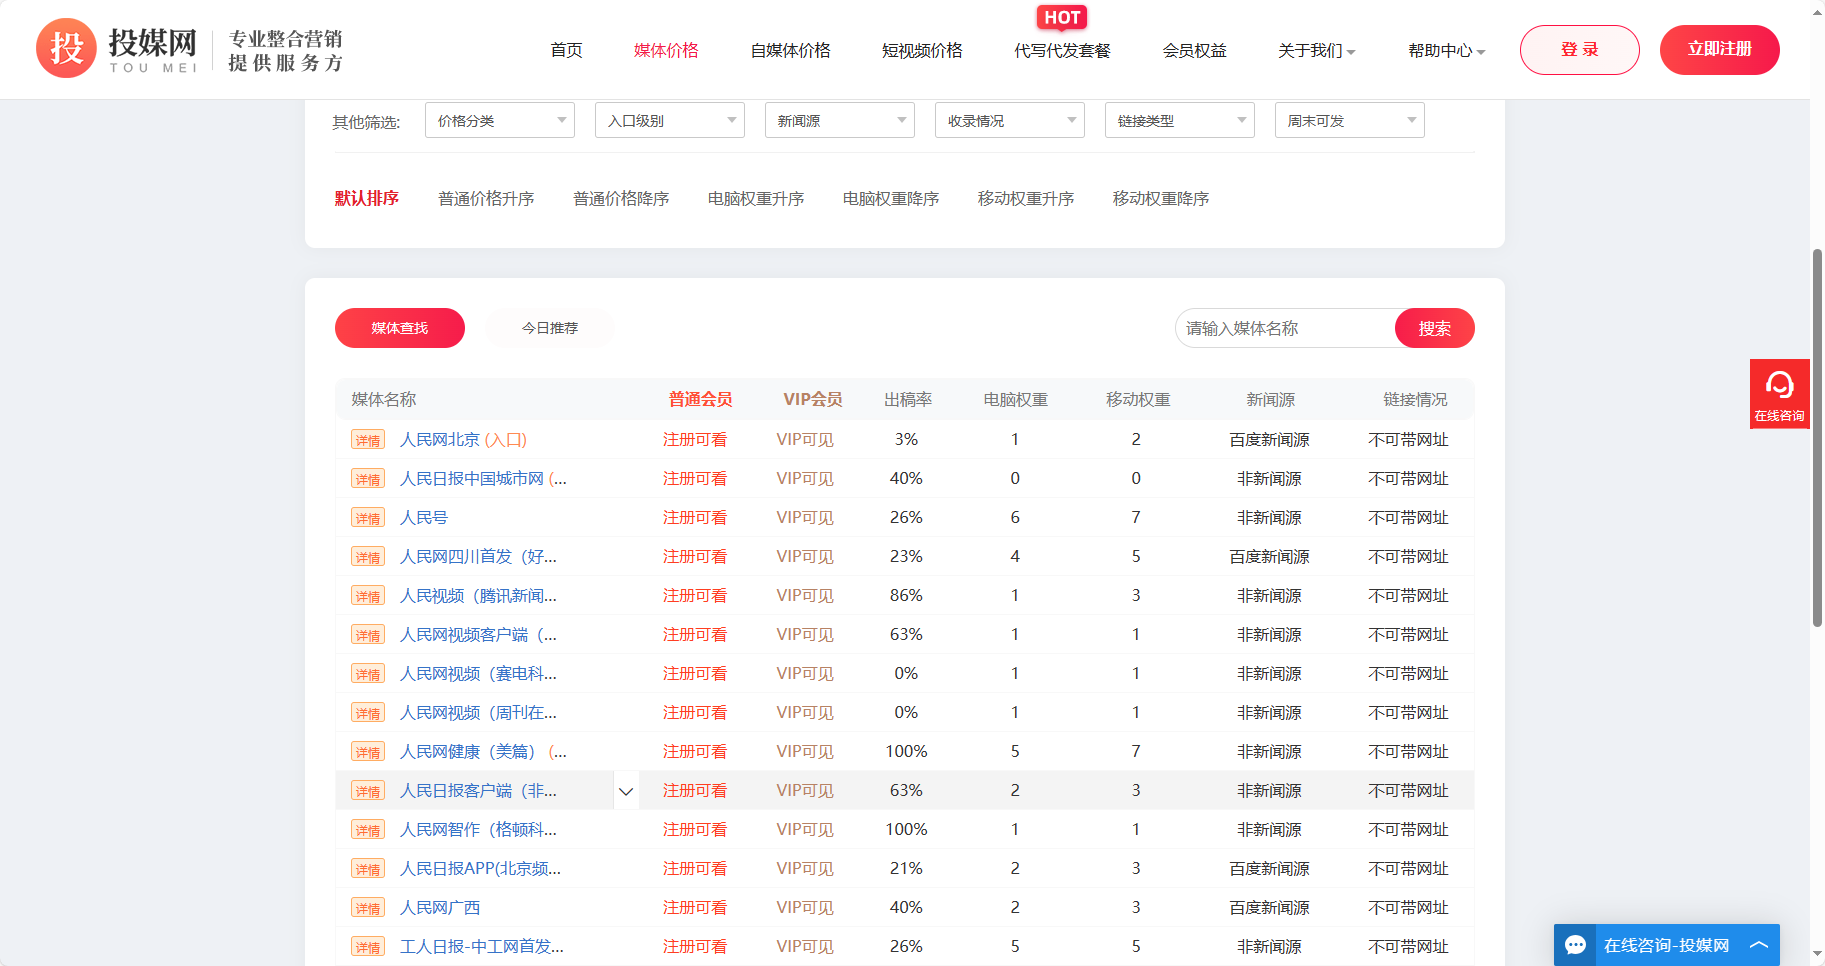Open 详情 badge for 人民网北京 (入口)
This screenshot has height=966, width=1825.
click(x=368, y=440)
